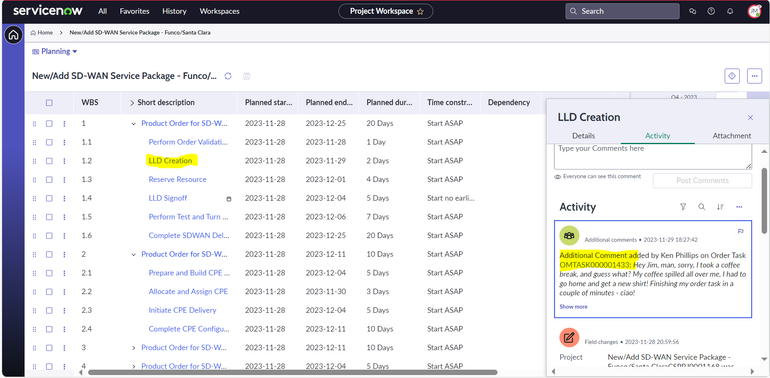Open the Reserve Resource task link

tap(177, 180)
